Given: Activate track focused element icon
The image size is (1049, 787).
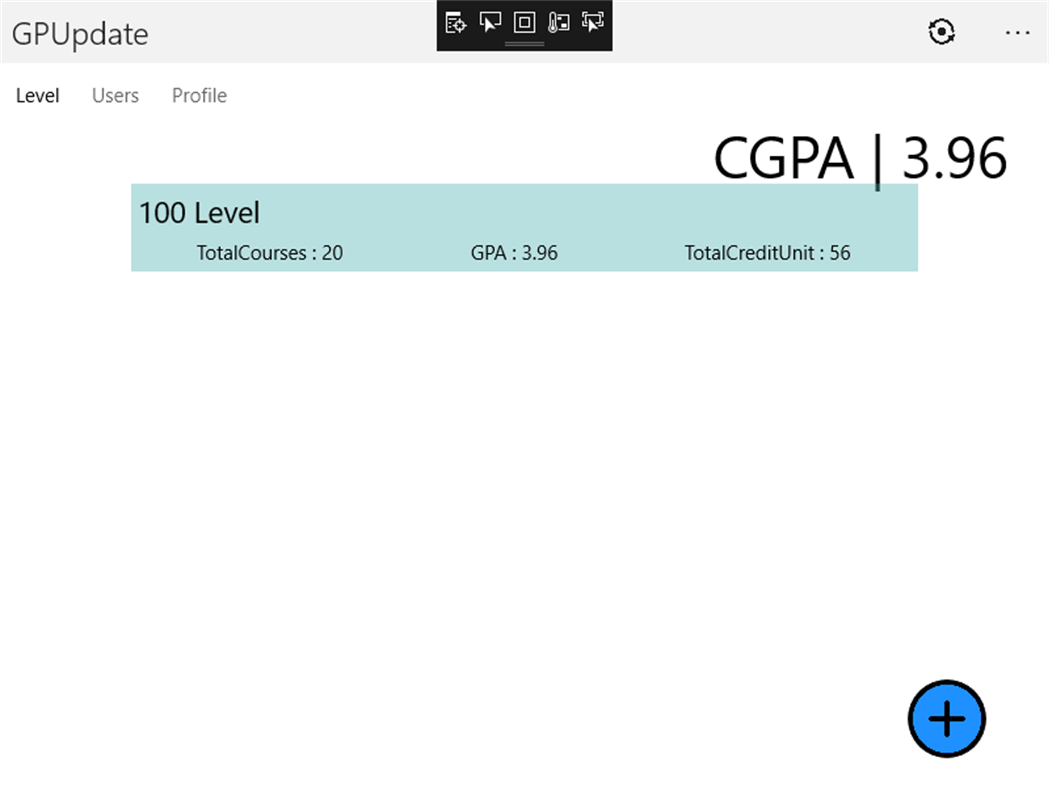Looking at the screenshot, I should (593, 23).
